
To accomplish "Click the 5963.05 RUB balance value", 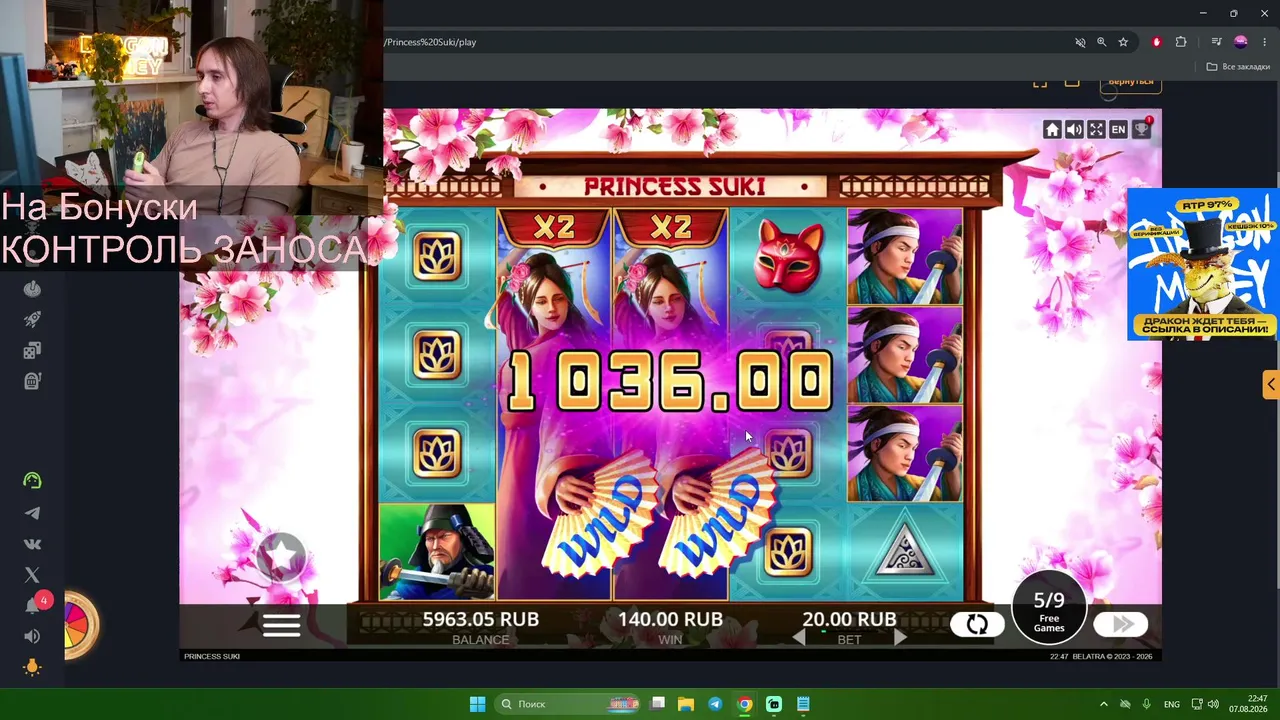I will pyautogui.click(x=481, y=619).
